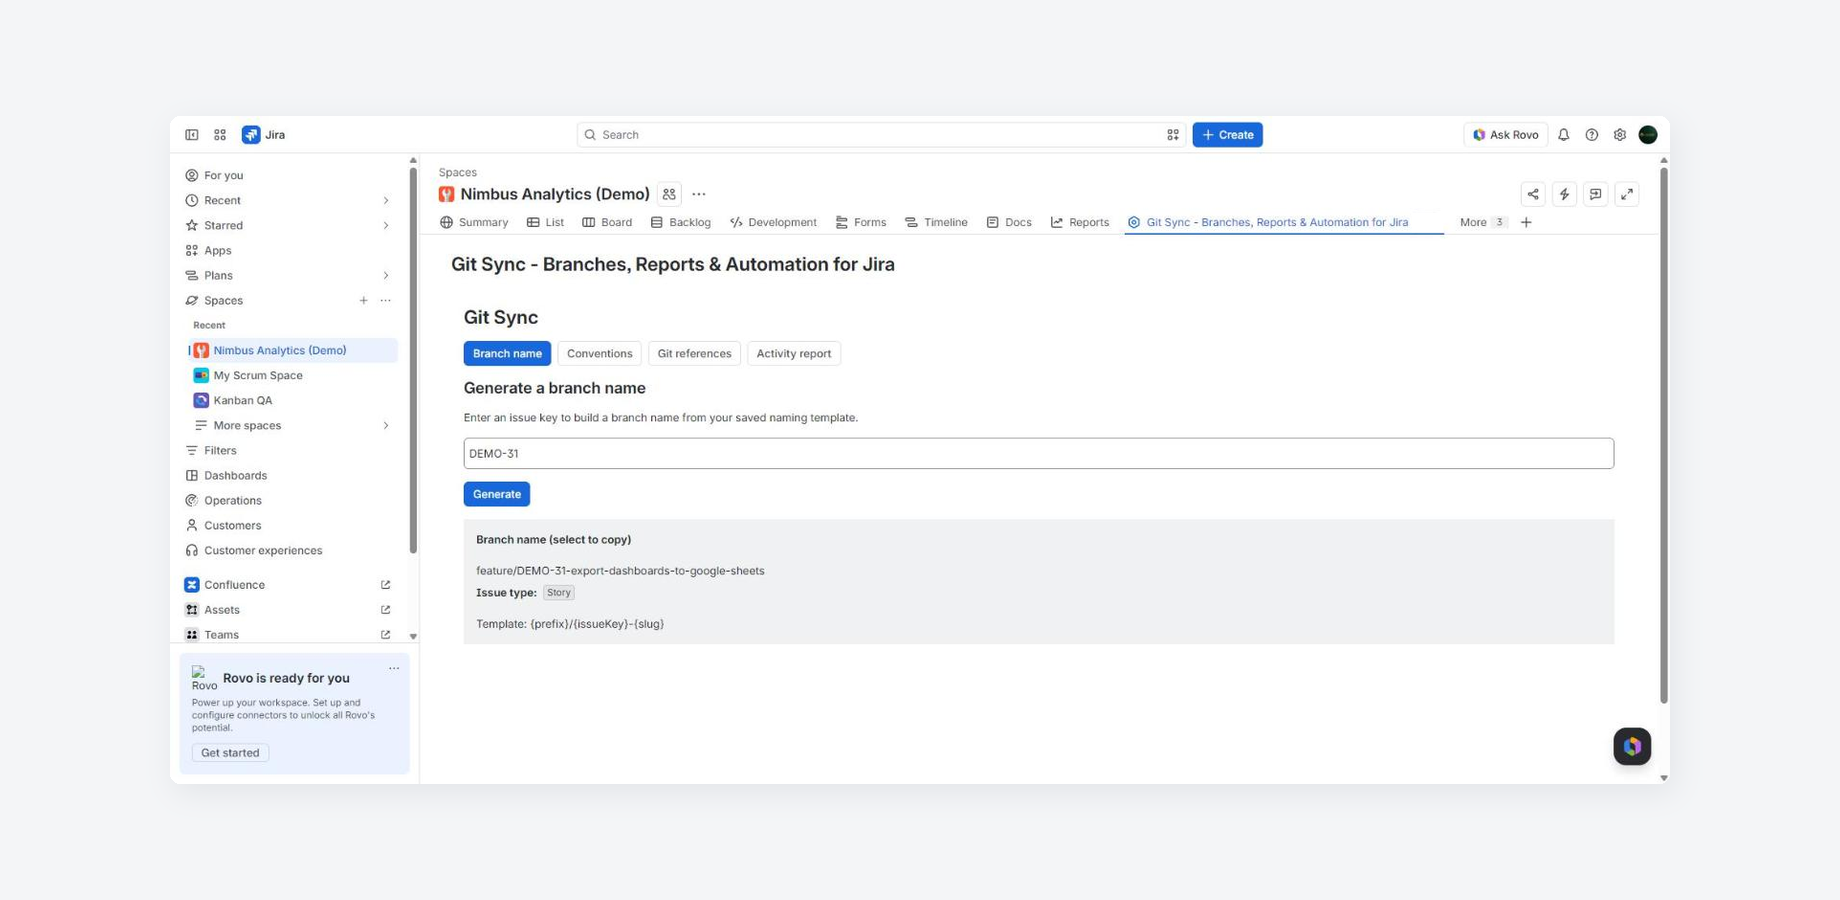Open the Development tab
The height and width of the screenshot is (900, 1840).
[773, 222]
